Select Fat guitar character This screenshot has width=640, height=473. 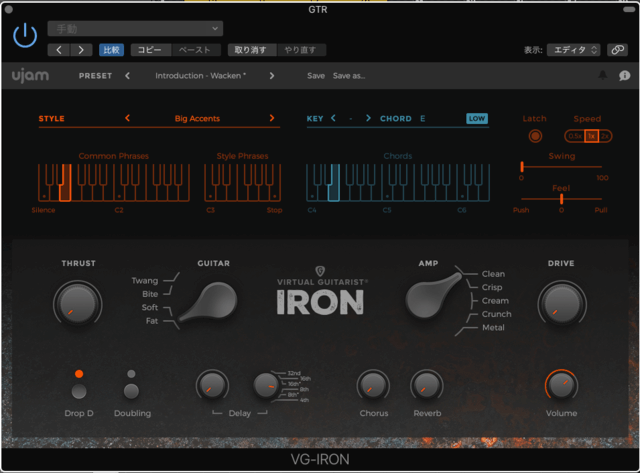click(x=152, y=321)
